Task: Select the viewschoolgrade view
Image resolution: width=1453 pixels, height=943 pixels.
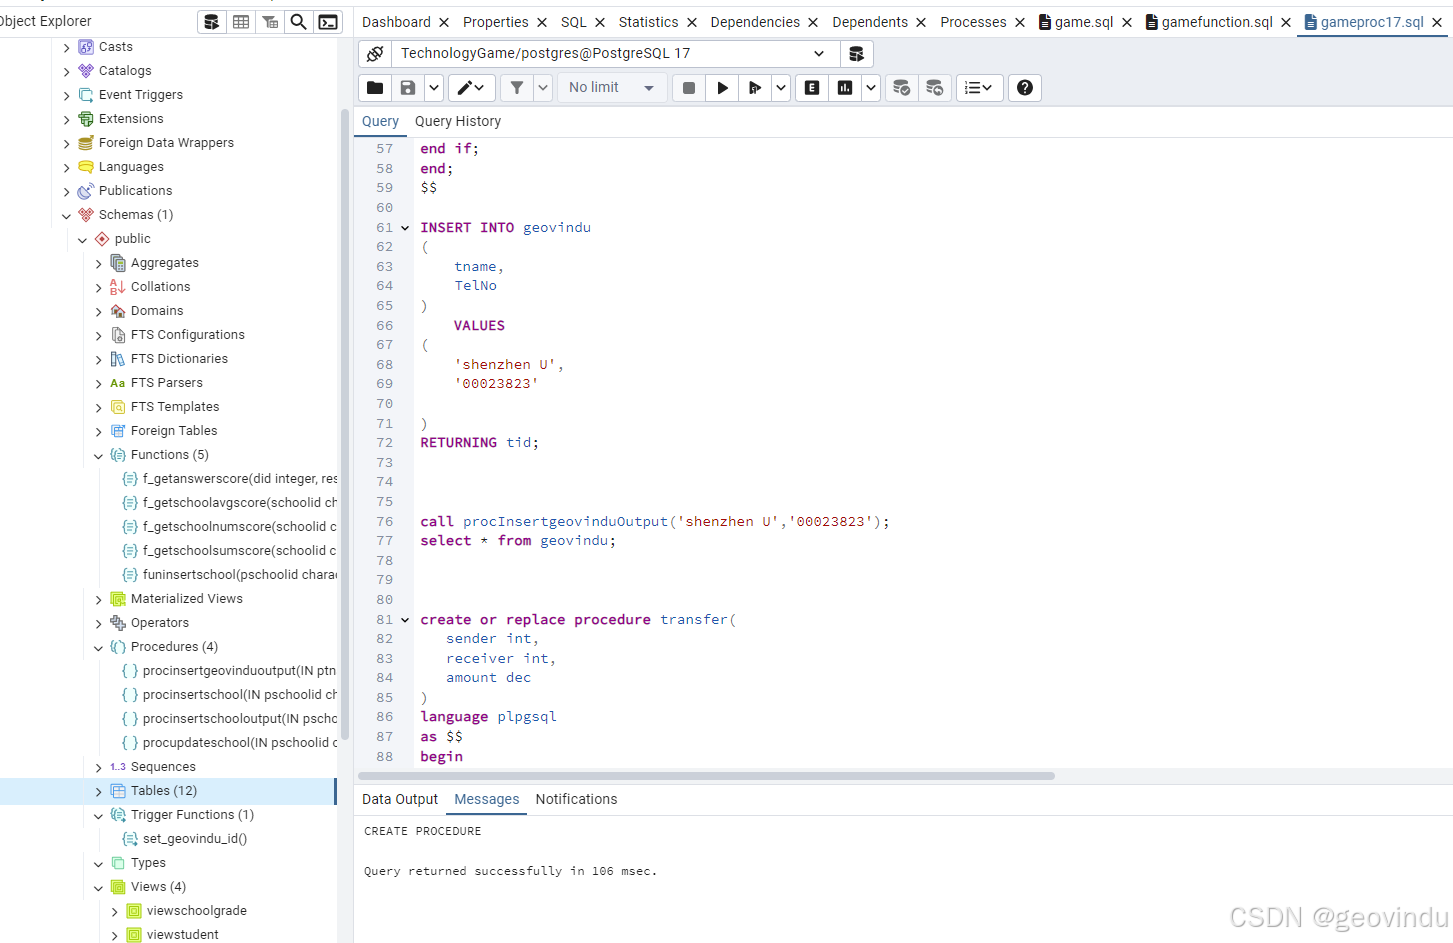Action: click(x=197, y=911)
